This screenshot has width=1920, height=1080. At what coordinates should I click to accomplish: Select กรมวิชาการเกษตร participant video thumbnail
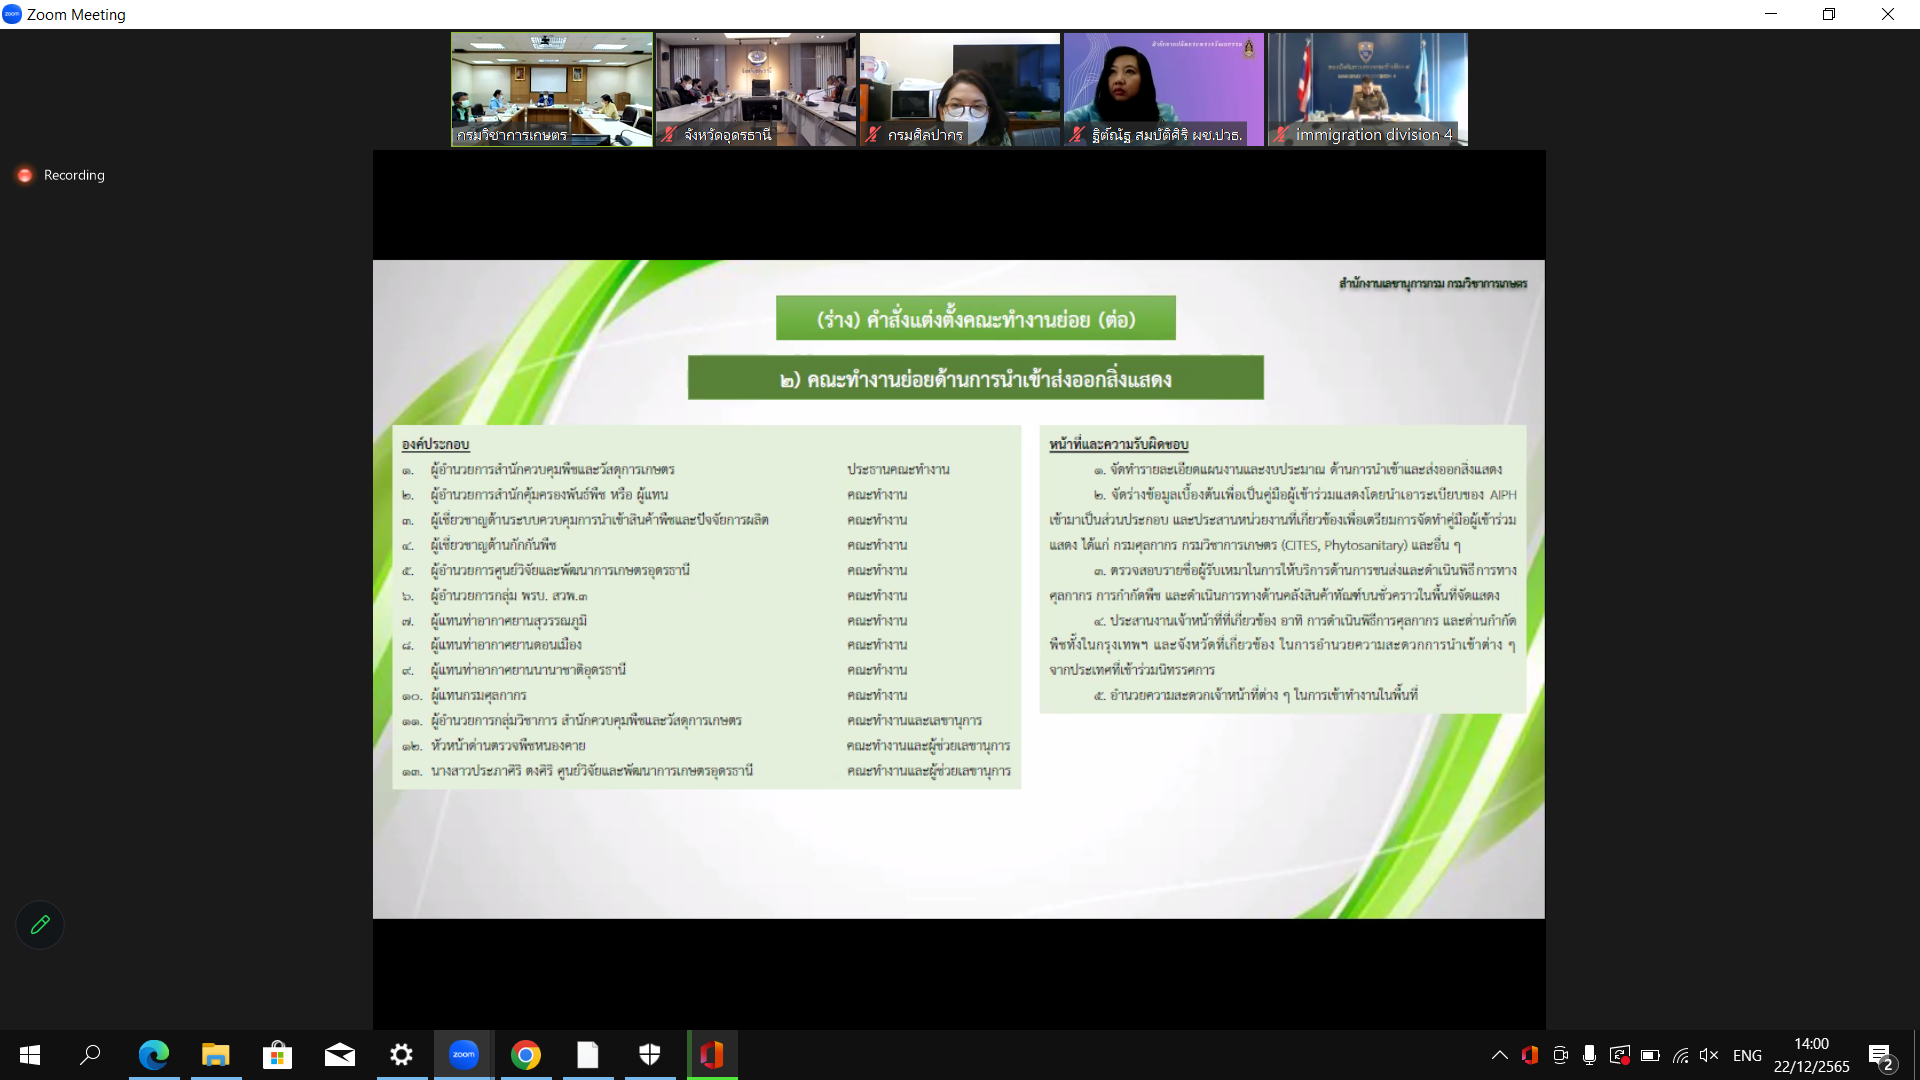click(552, 89)
